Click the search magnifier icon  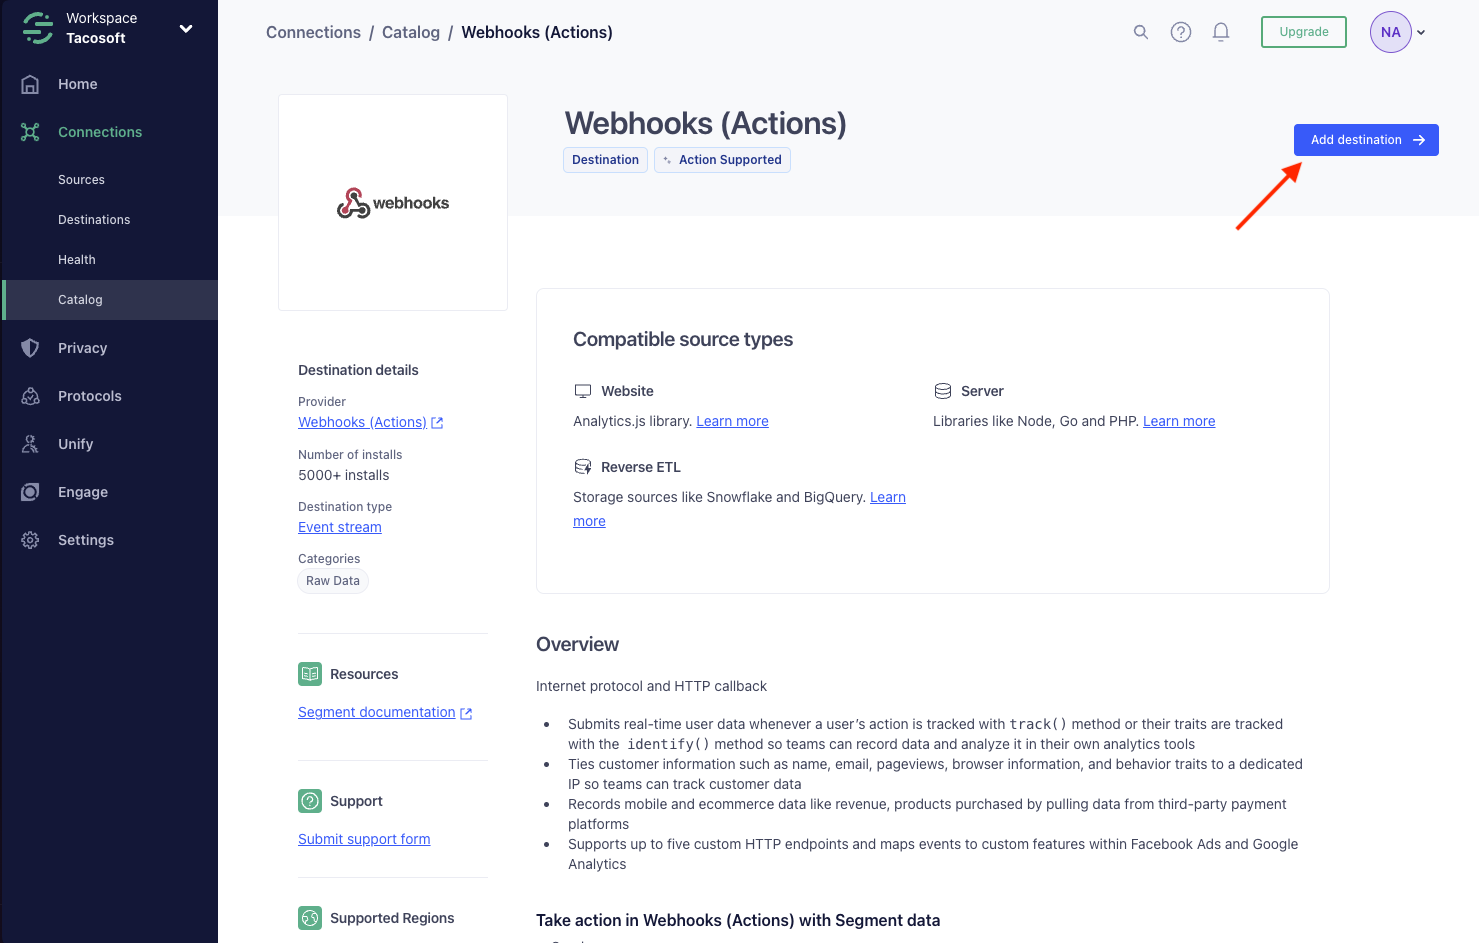(x=1140, y=31)
